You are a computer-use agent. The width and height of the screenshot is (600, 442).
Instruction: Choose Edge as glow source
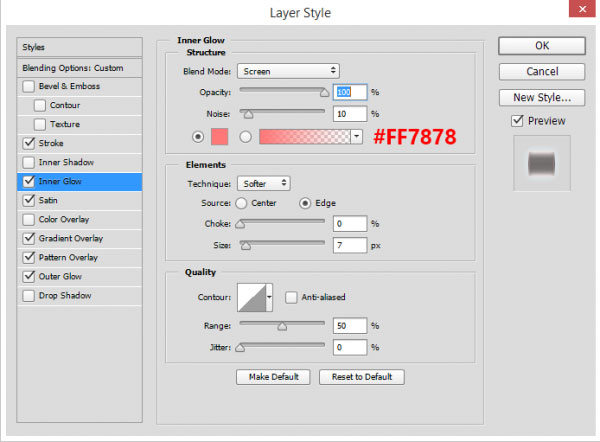(305, 203)
